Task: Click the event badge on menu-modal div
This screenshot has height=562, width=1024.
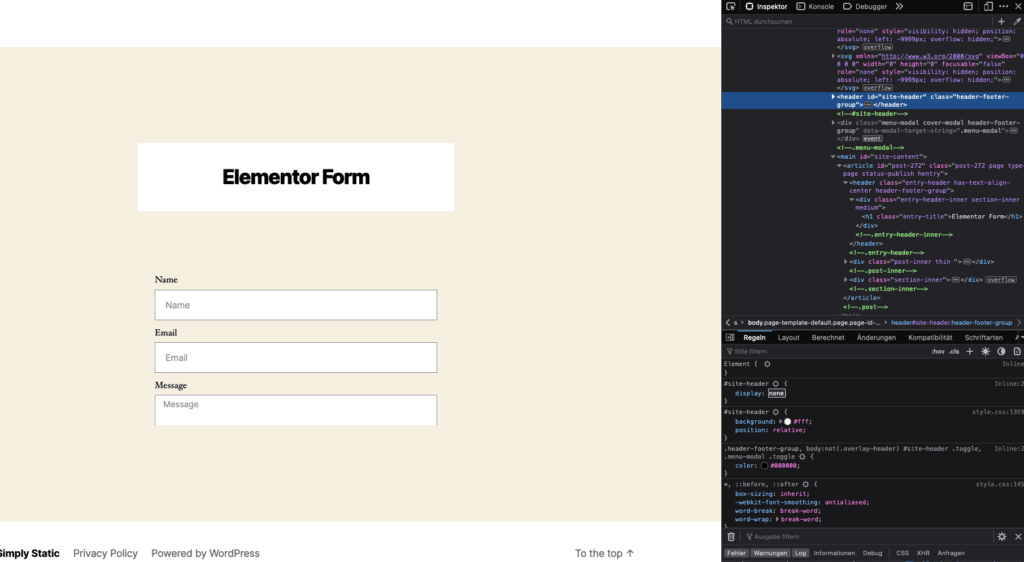Action: pyautogui.click(x=872, y=139)
